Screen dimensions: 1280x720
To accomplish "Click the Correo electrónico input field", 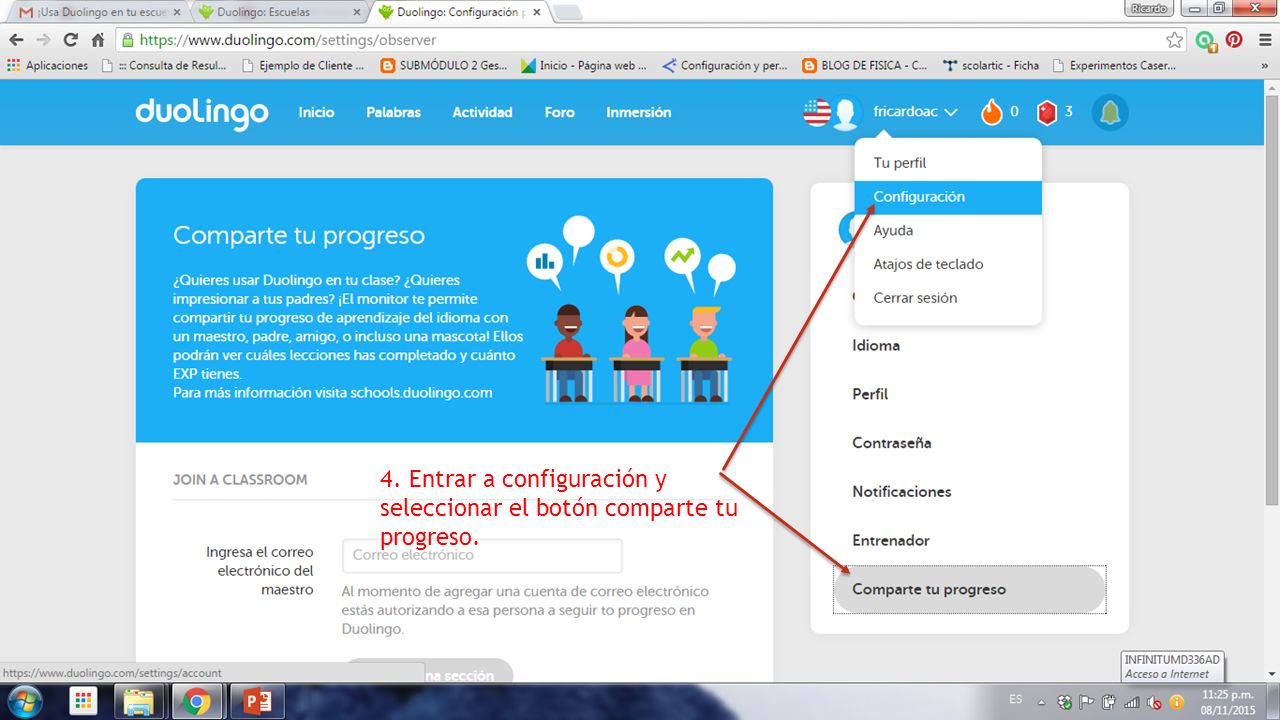I will pos(482,555).
